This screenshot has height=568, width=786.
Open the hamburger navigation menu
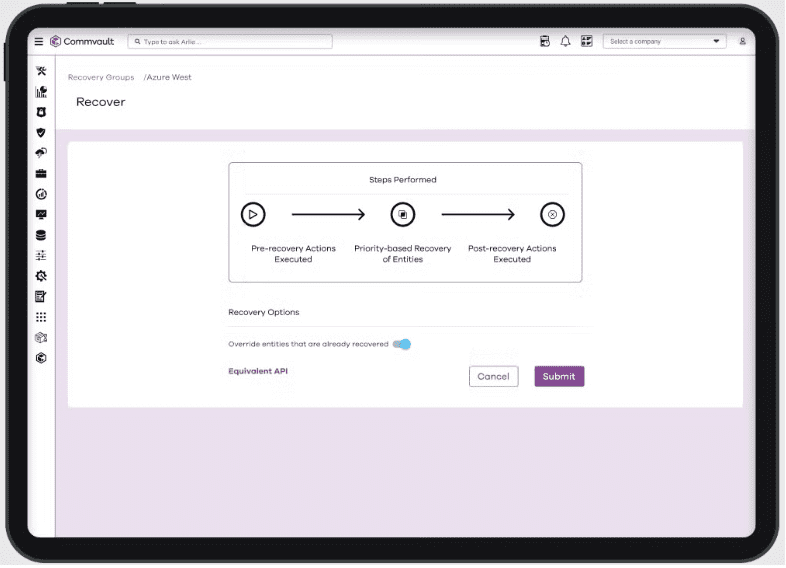pos(39,42)
